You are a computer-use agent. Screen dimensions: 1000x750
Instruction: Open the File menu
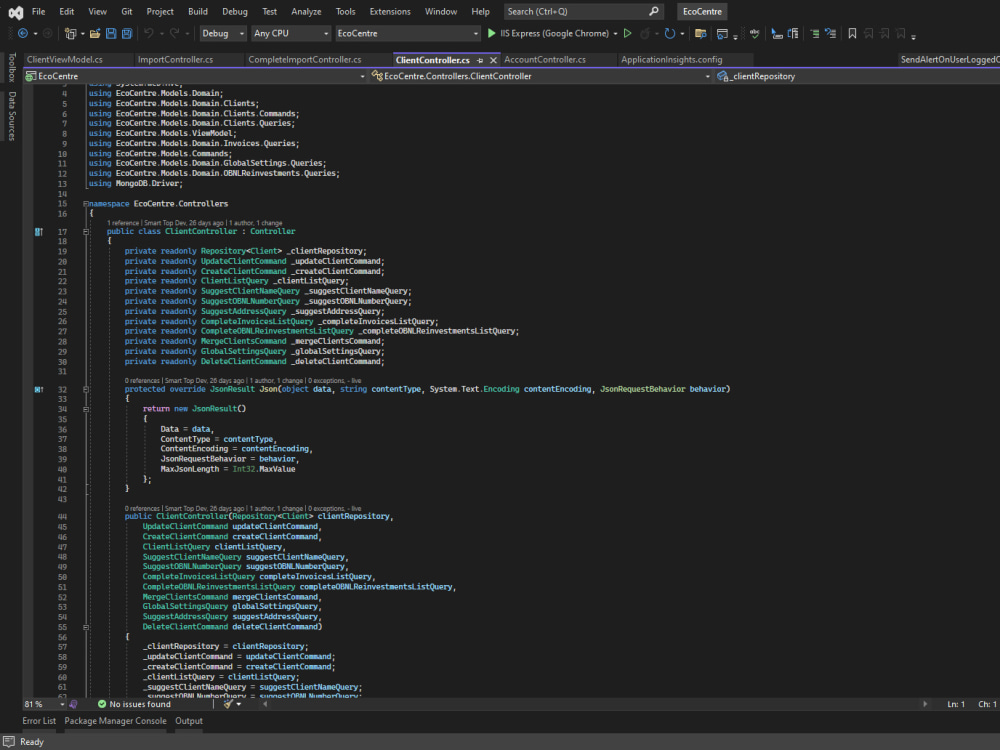pos(38,11)
